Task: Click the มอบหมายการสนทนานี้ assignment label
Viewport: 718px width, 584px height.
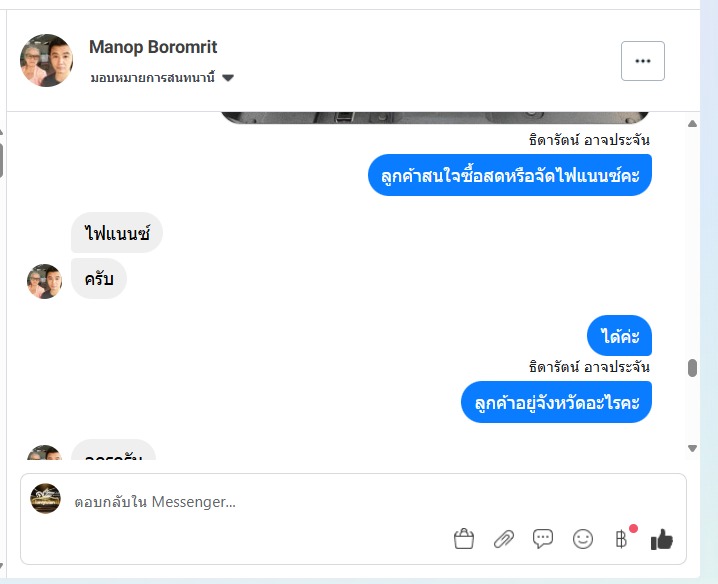Action: 152,78
